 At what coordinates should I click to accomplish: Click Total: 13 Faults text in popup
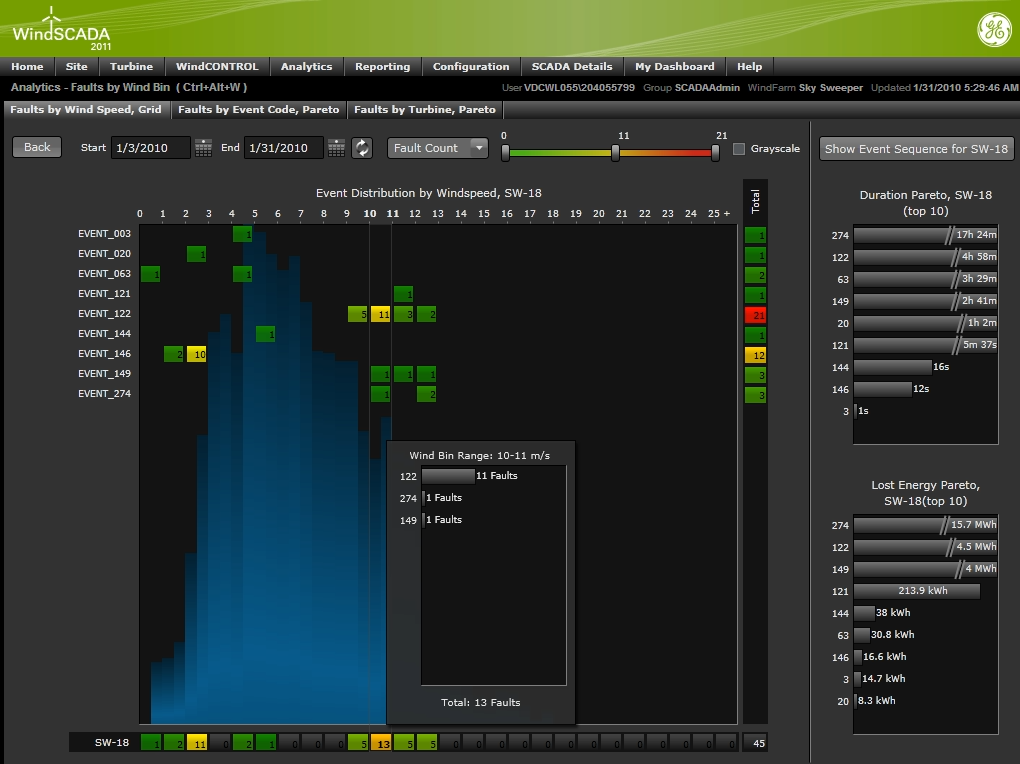click(x=481, y=703)
